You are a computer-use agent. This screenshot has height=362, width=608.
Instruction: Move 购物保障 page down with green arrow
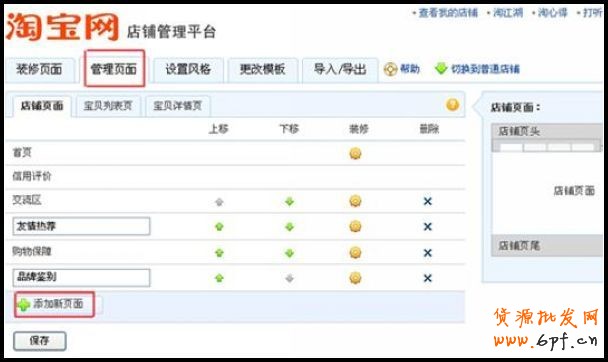pyautogui.click(x=289, y=253)
